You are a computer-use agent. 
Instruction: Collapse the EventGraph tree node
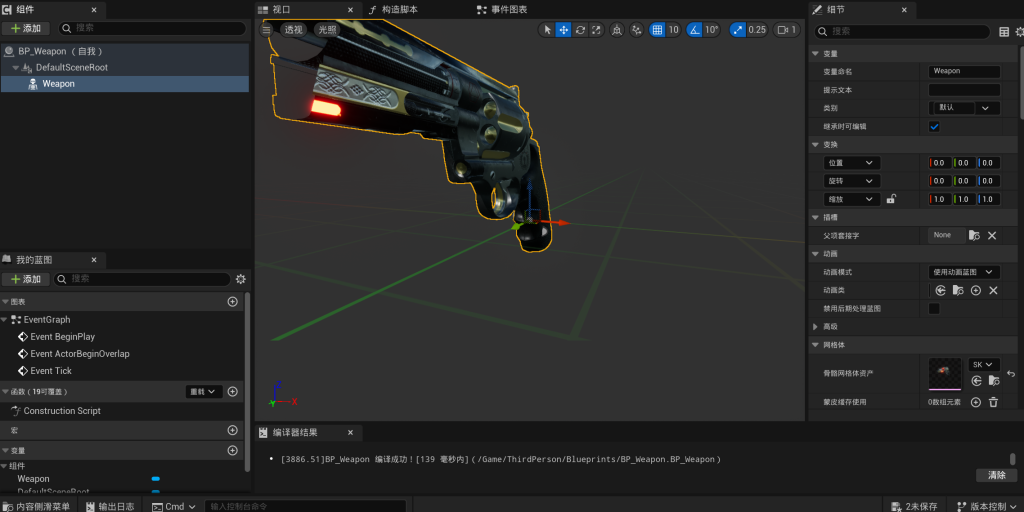4,319
